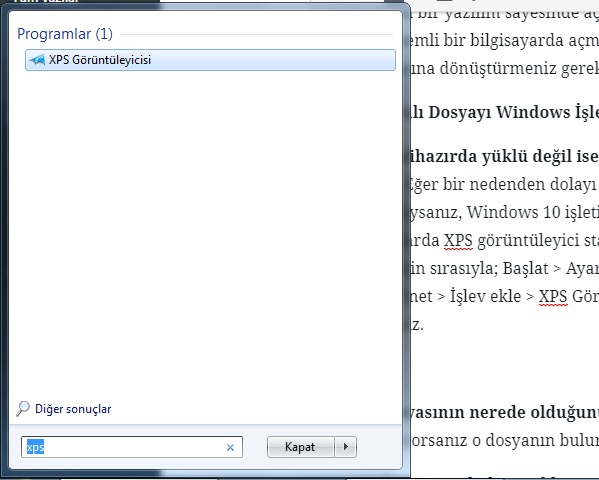Click the 'bir nedenden dolayı' line in document
The image size is (599, 480).
pos(504,185)
